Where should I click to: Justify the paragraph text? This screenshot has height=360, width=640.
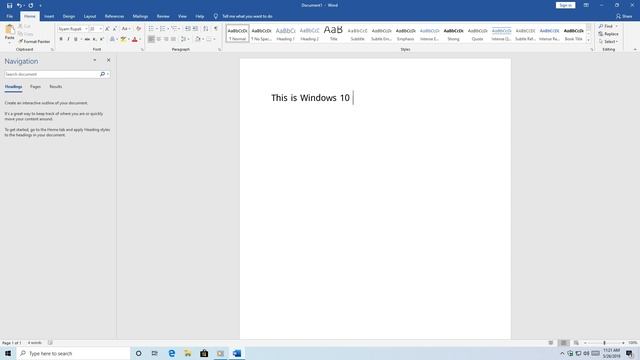173,39
